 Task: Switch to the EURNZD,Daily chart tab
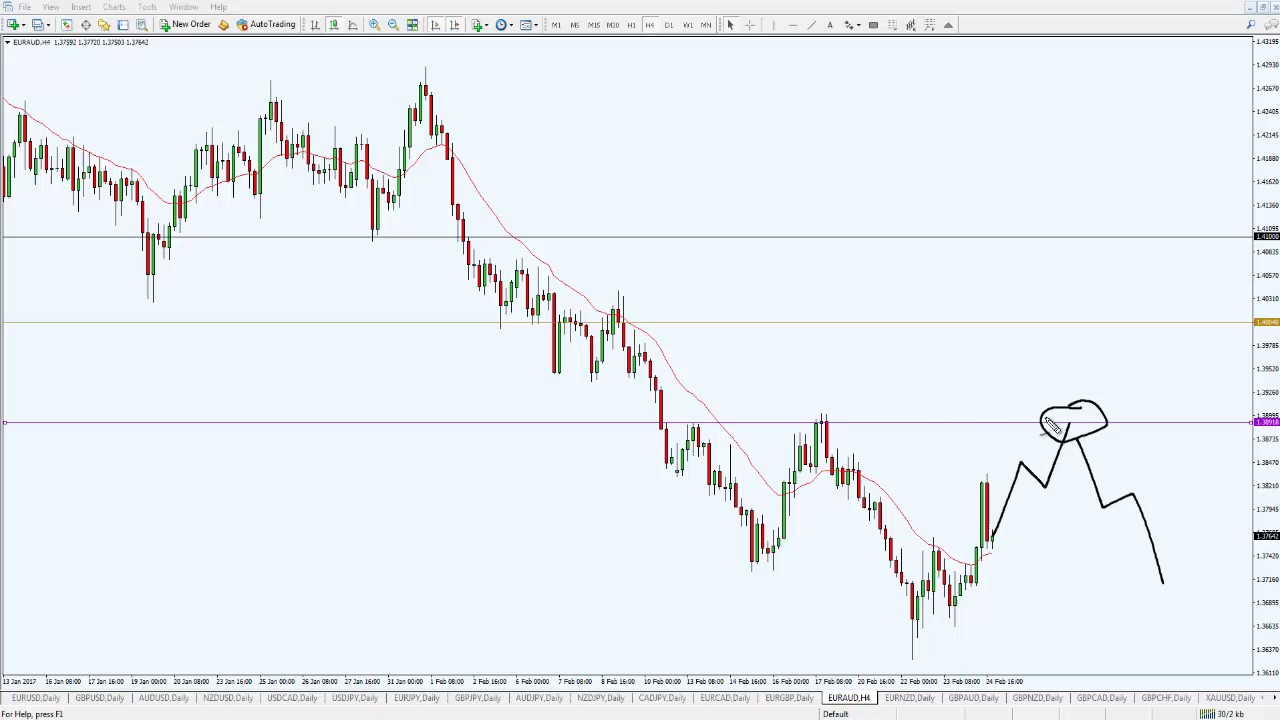(x=909, y=698)
